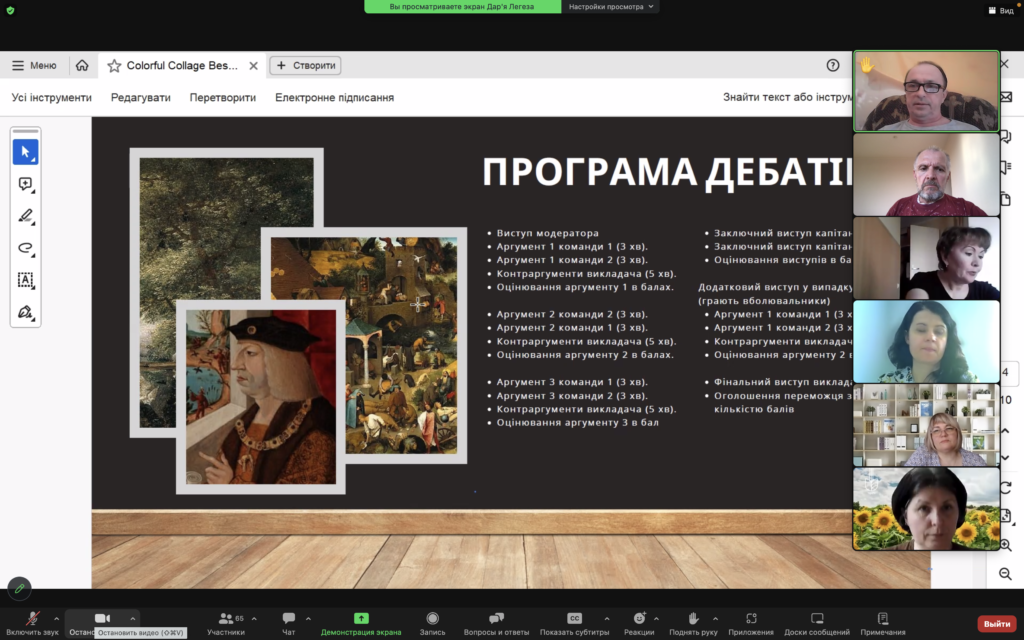Open the help question mark icon
The height and width of the screenshot is (640, 1024).
point(833,65)
